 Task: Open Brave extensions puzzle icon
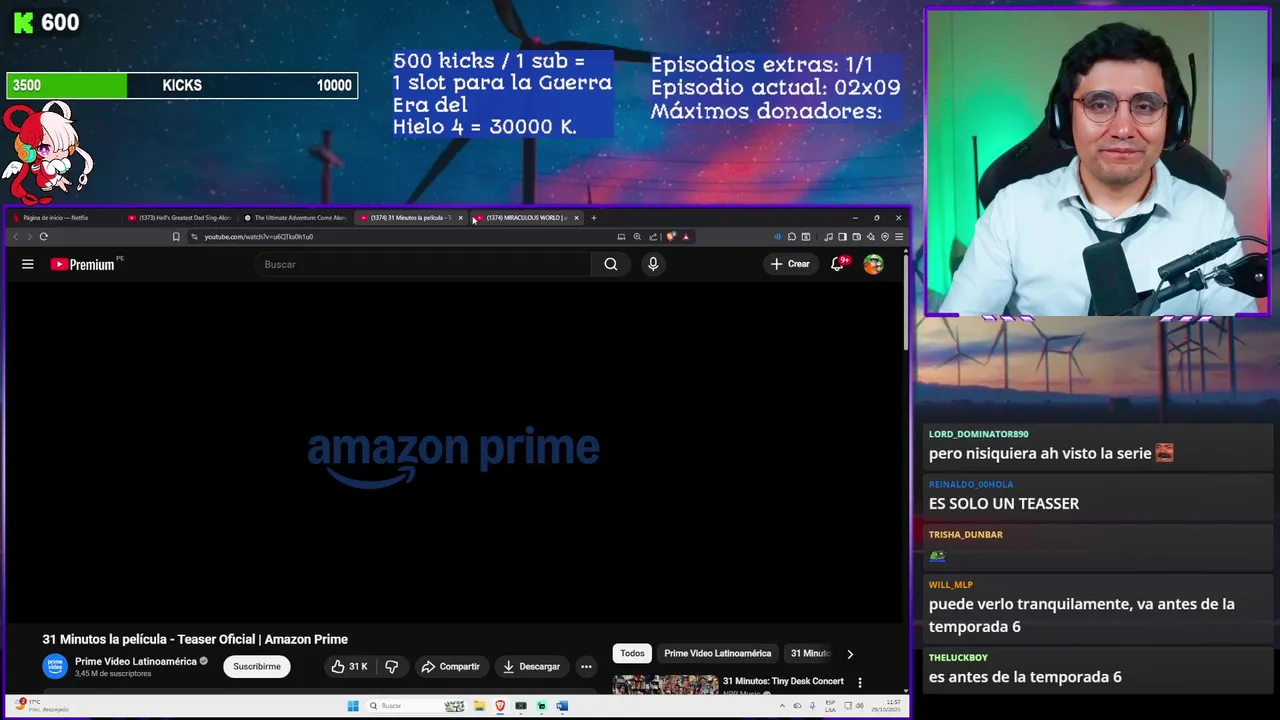(x=791, y=237)
